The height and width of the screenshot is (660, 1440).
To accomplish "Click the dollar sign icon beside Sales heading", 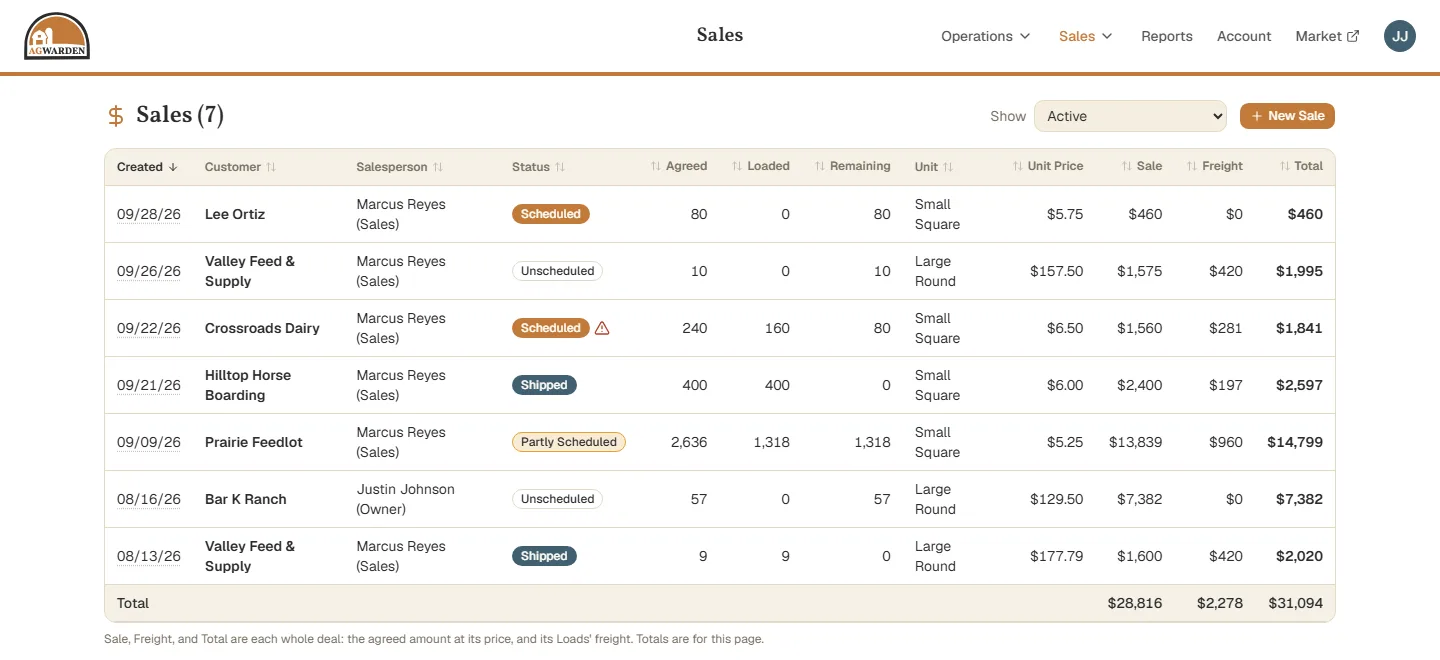I will point(116,116).
